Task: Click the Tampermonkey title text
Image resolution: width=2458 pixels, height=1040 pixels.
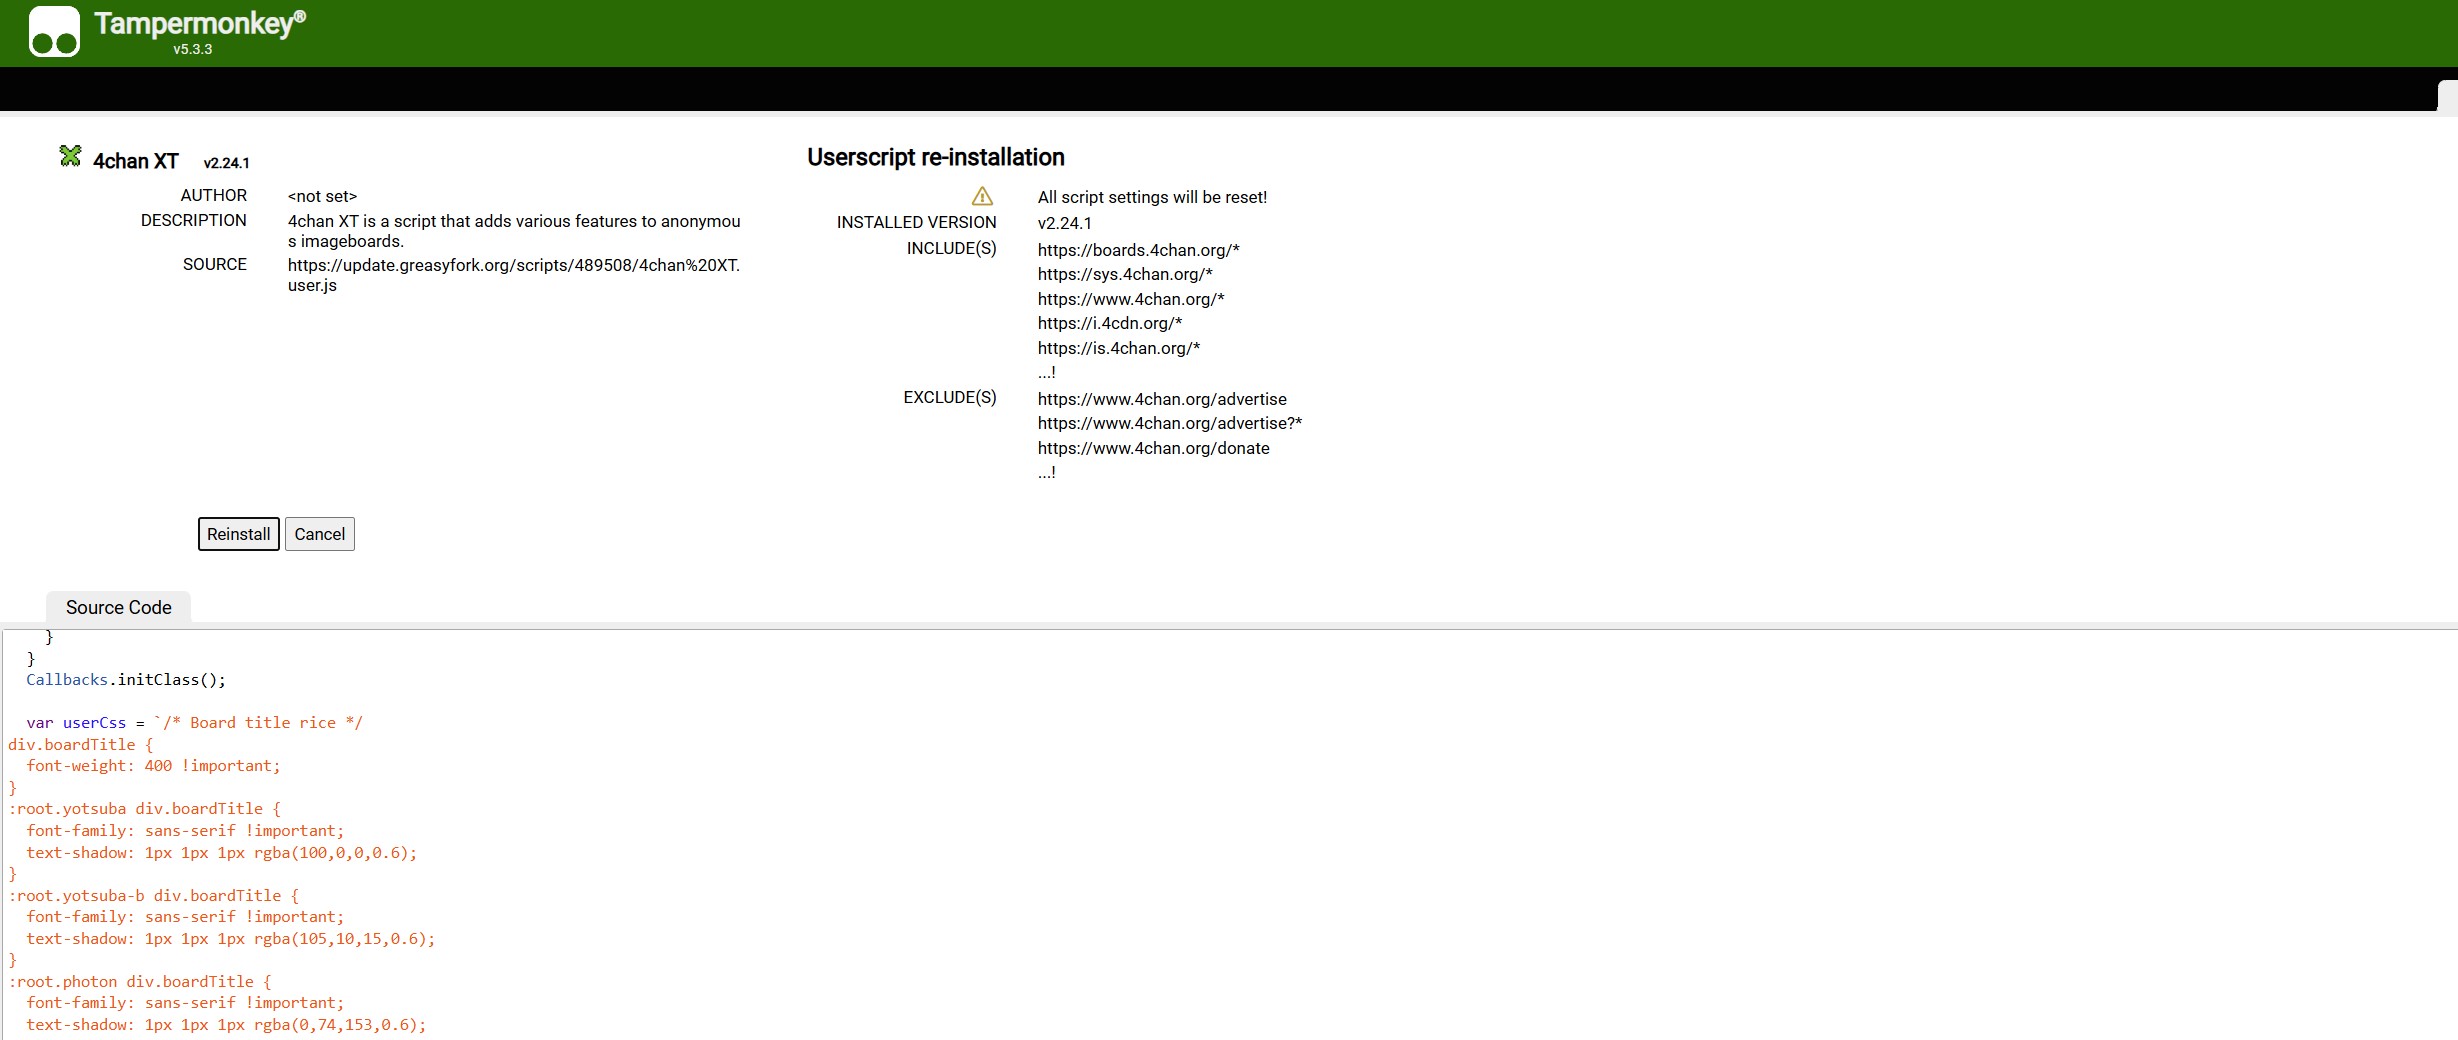Action: [200, 23]
